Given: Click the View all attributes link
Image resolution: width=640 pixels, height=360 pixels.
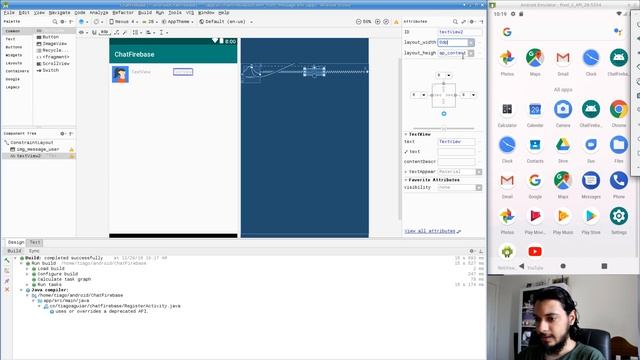Looking at the screenshot, I should click(430, 231).
